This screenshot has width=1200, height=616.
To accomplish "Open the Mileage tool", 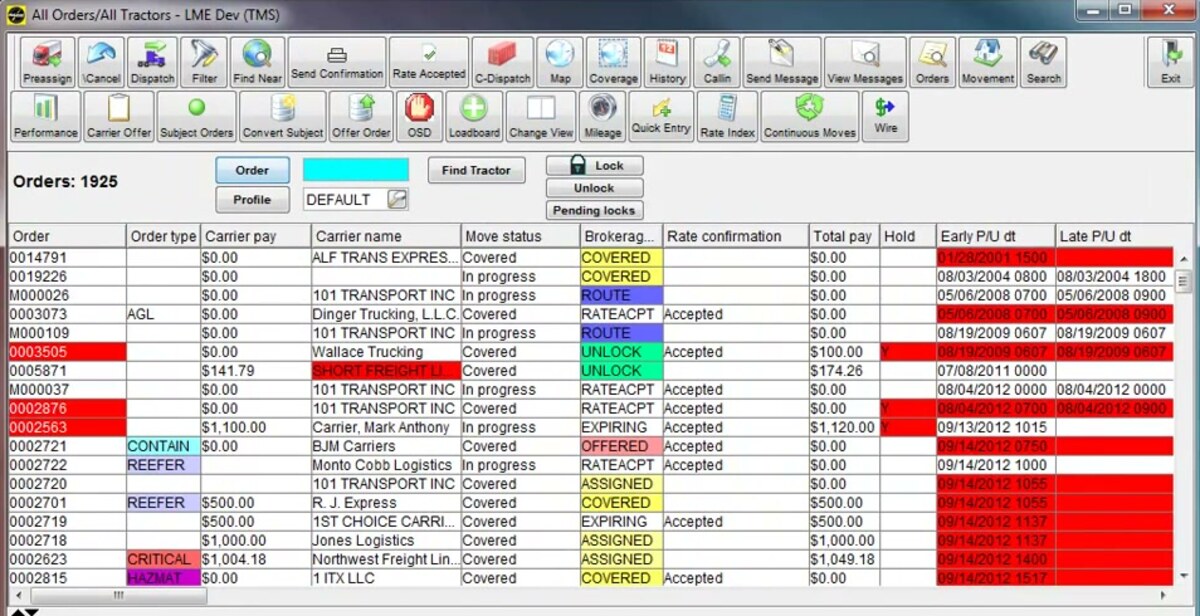I will pos(603,116).
